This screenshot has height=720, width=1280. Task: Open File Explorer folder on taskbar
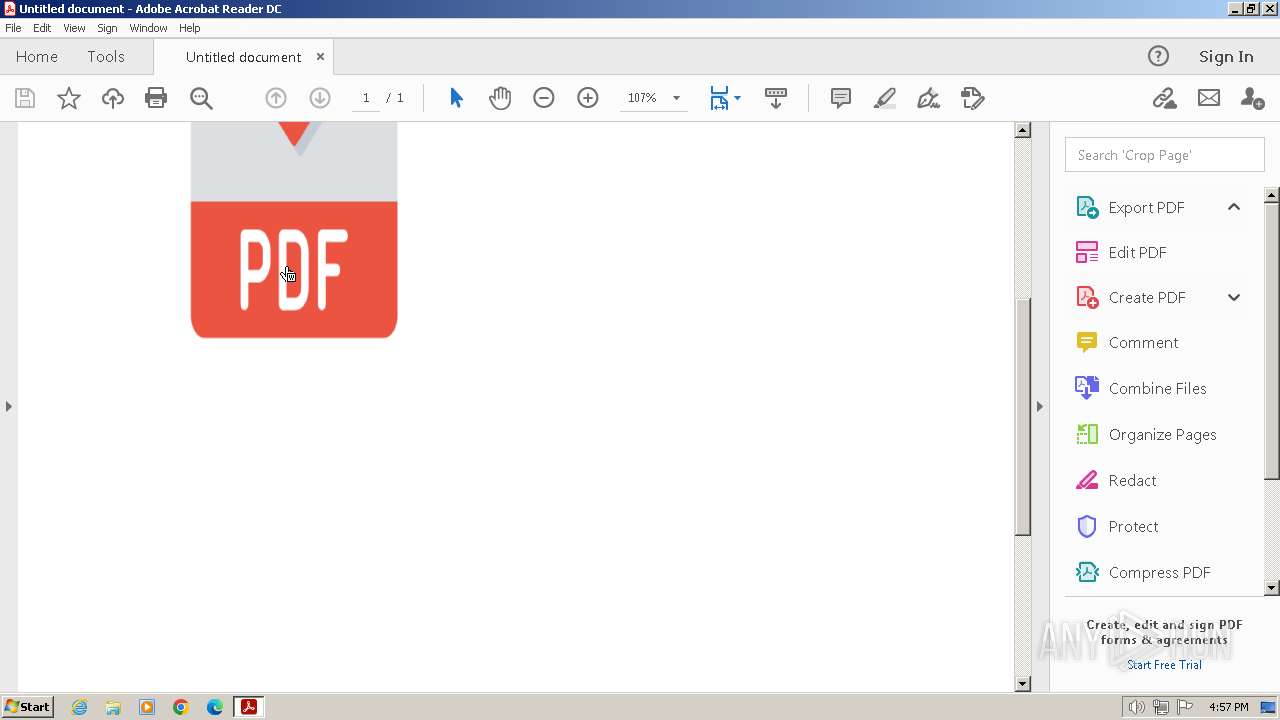pyautogui.click(x=113, y=707)
